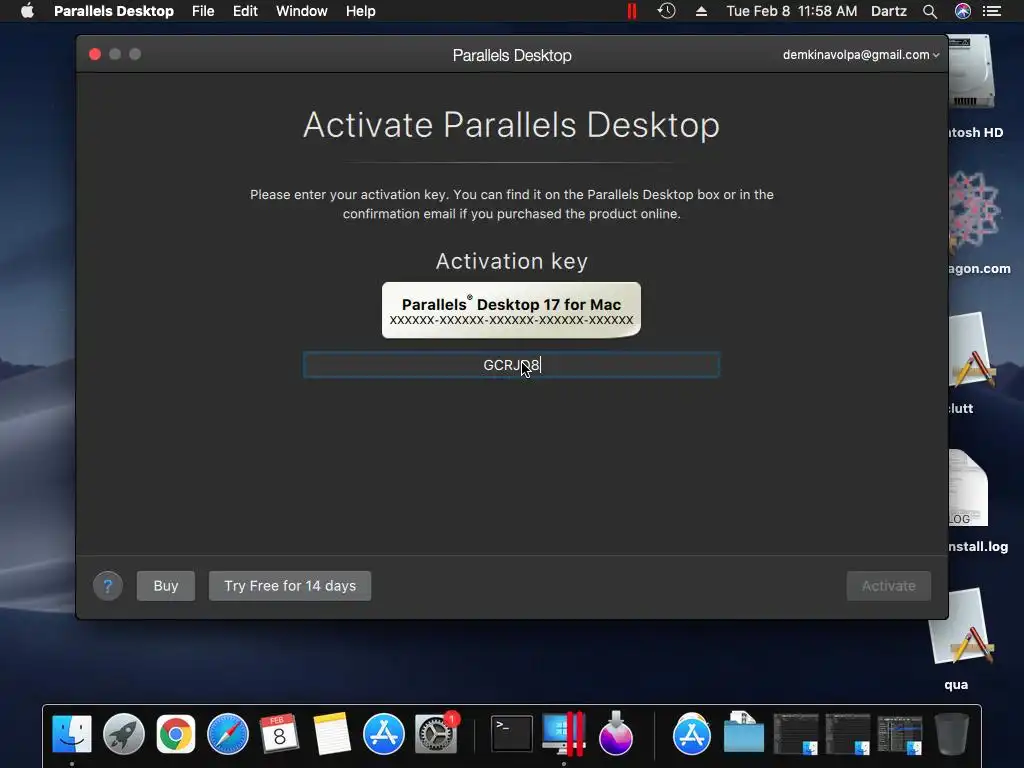The width and height of the screenshot is (1024, 768).
Task: Click the eject icon in menu bar
Action: click(701, 11)
